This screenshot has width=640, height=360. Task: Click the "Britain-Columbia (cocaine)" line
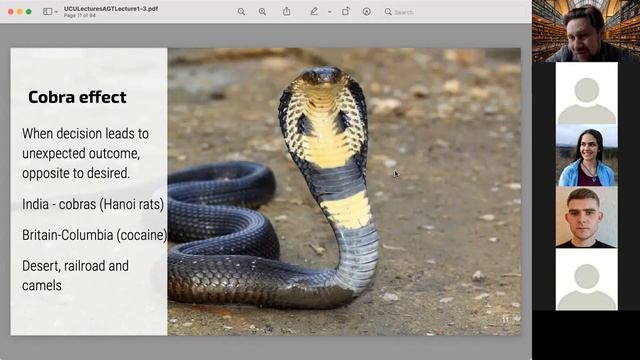tap(95, 235)
